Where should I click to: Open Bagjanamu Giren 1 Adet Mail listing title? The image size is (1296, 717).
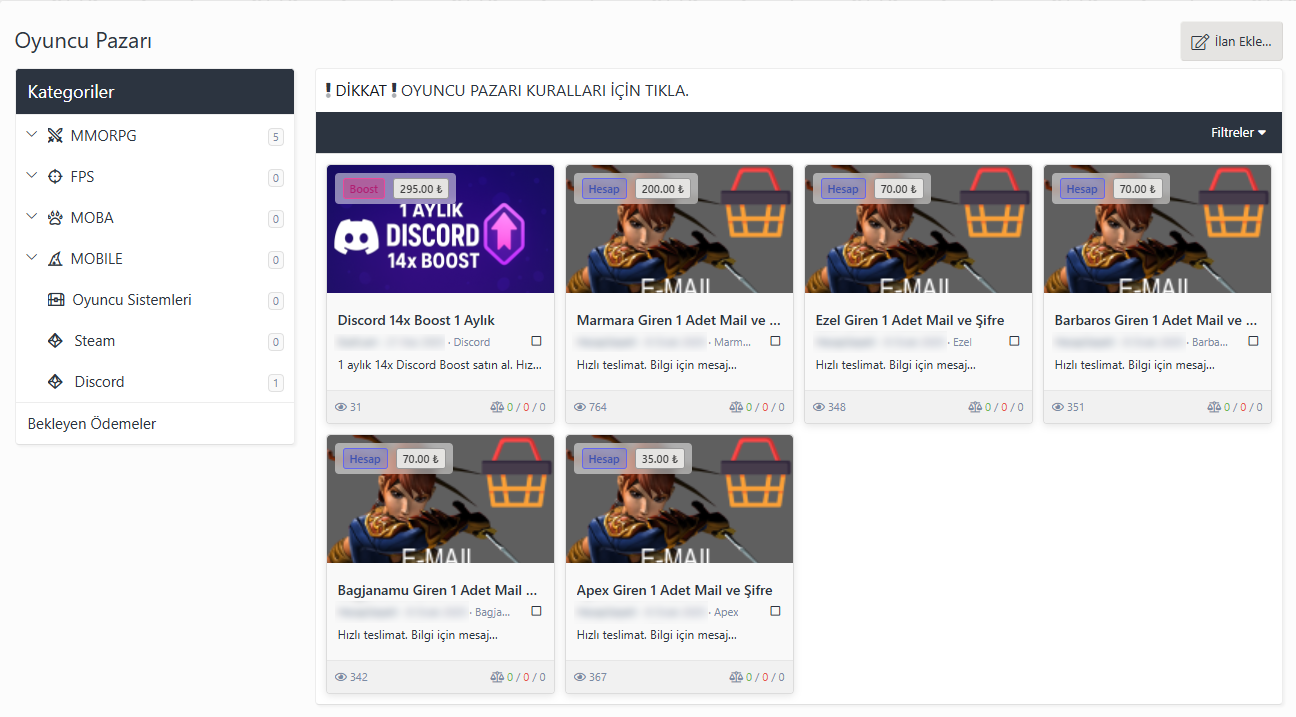pos(438,590)
